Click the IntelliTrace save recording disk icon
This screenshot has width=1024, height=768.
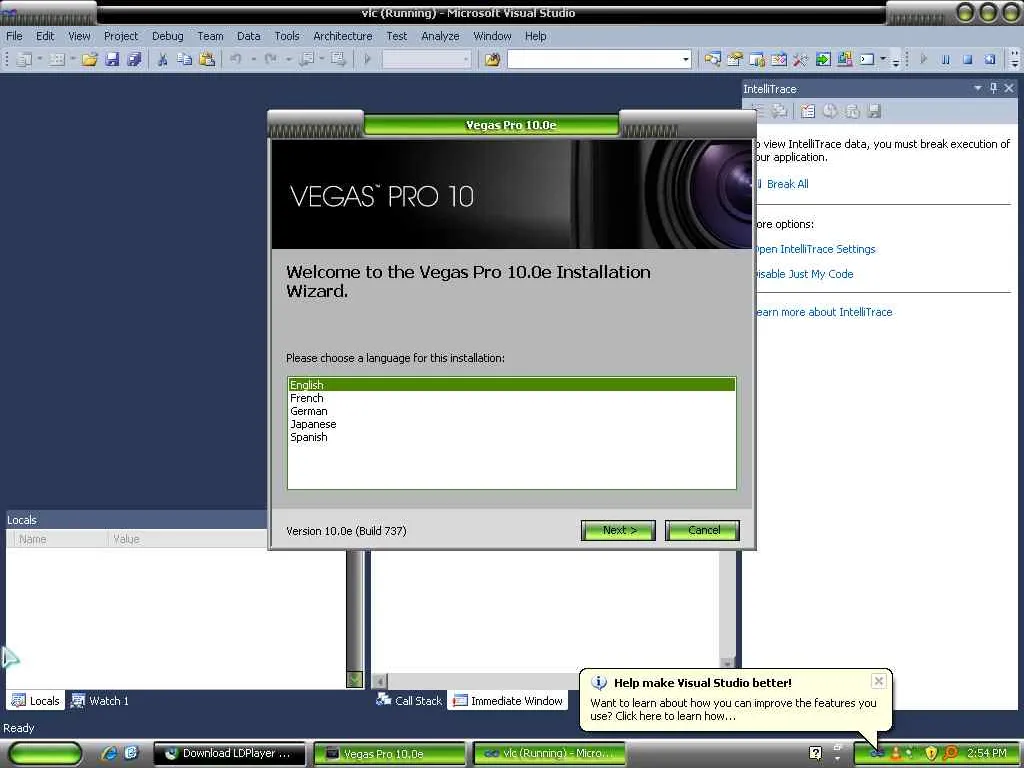[x=874, y=111]
